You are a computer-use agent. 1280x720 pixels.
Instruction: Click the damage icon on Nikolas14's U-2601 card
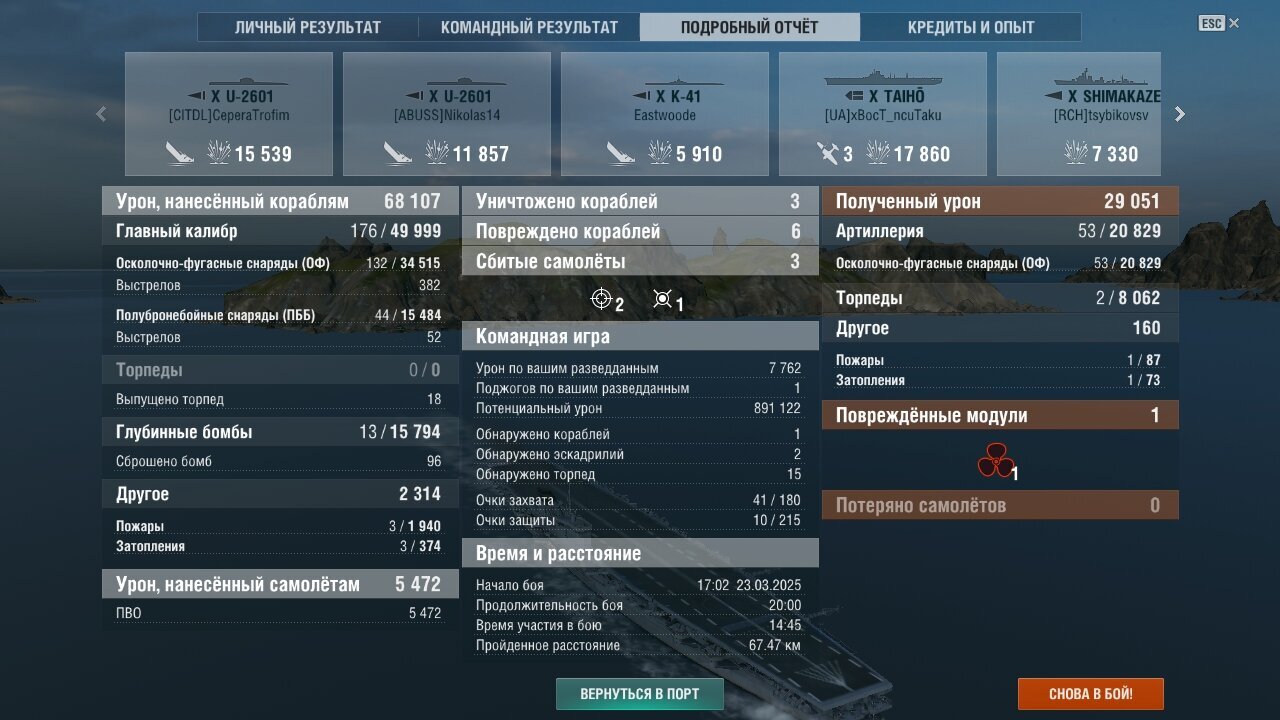pyautogui.click(x=437, y=153)
